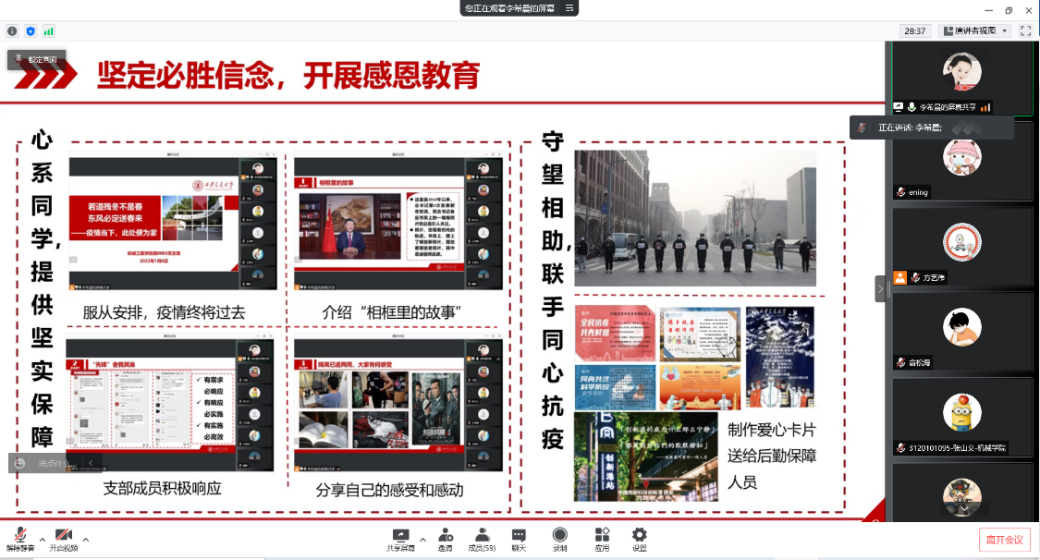Viewport: 1040px width, 560px height.
Task: Open the chat panel
Action: coord(519,538)
